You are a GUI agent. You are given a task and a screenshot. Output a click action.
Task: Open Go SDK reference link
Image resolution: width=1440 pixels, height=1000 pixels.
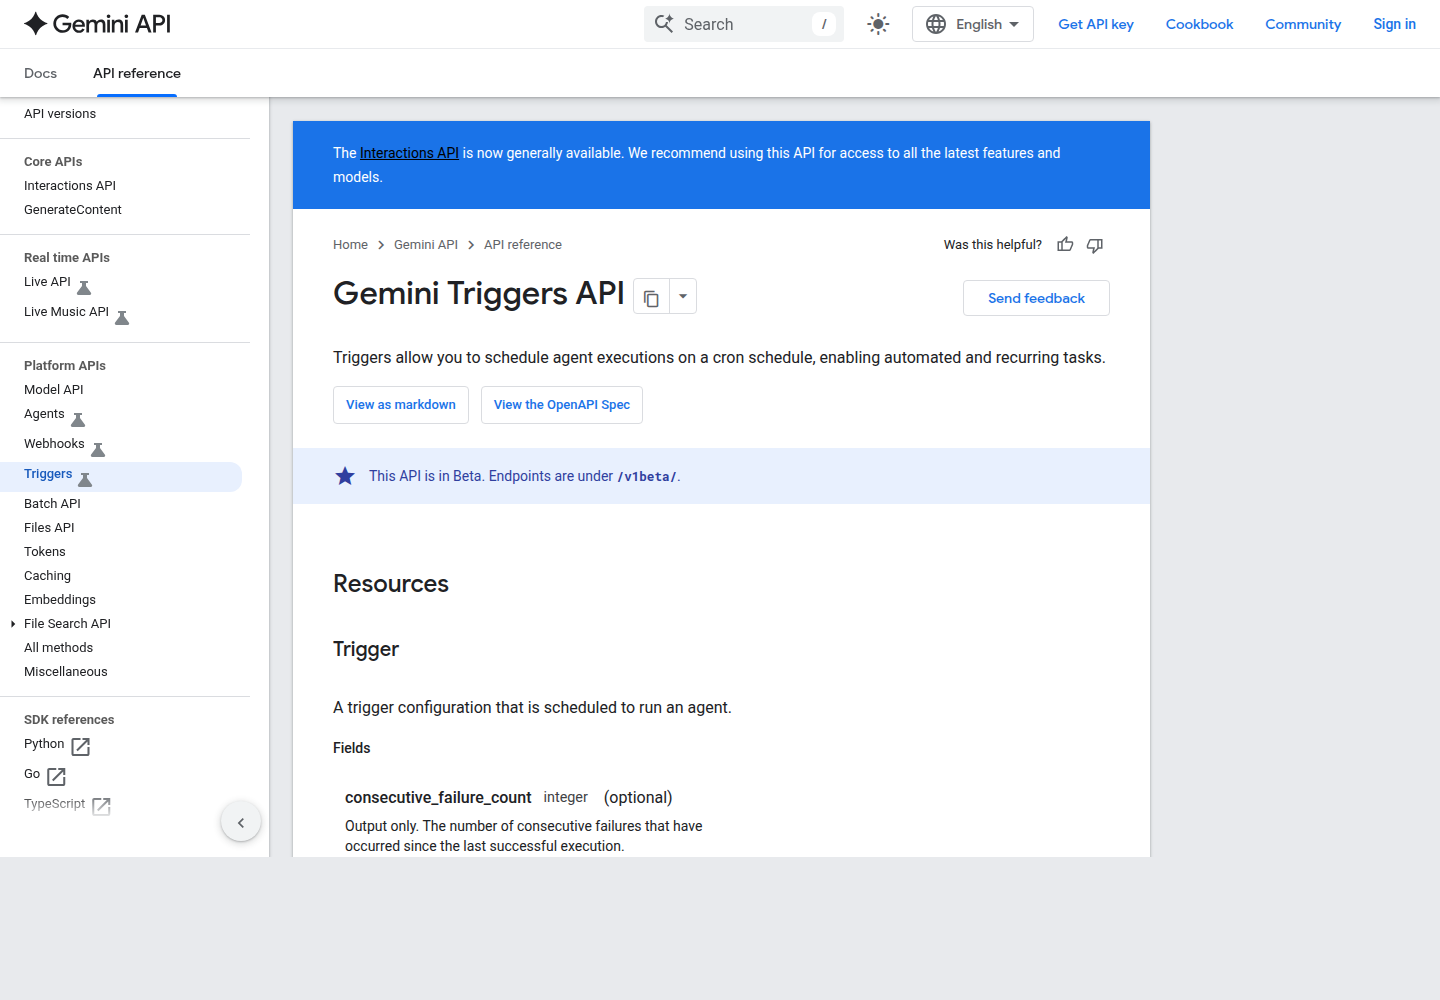(x=32, y=774)
